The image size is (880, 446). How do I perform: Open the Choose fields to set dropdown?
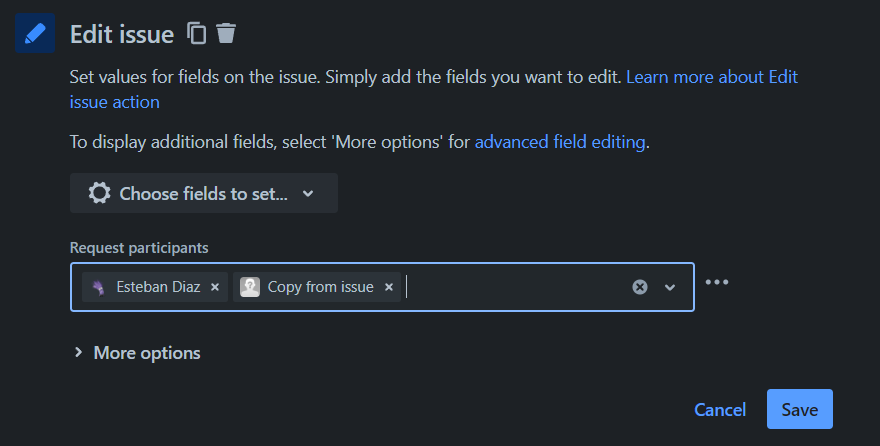pyautogui.click(x=204, y=193)
